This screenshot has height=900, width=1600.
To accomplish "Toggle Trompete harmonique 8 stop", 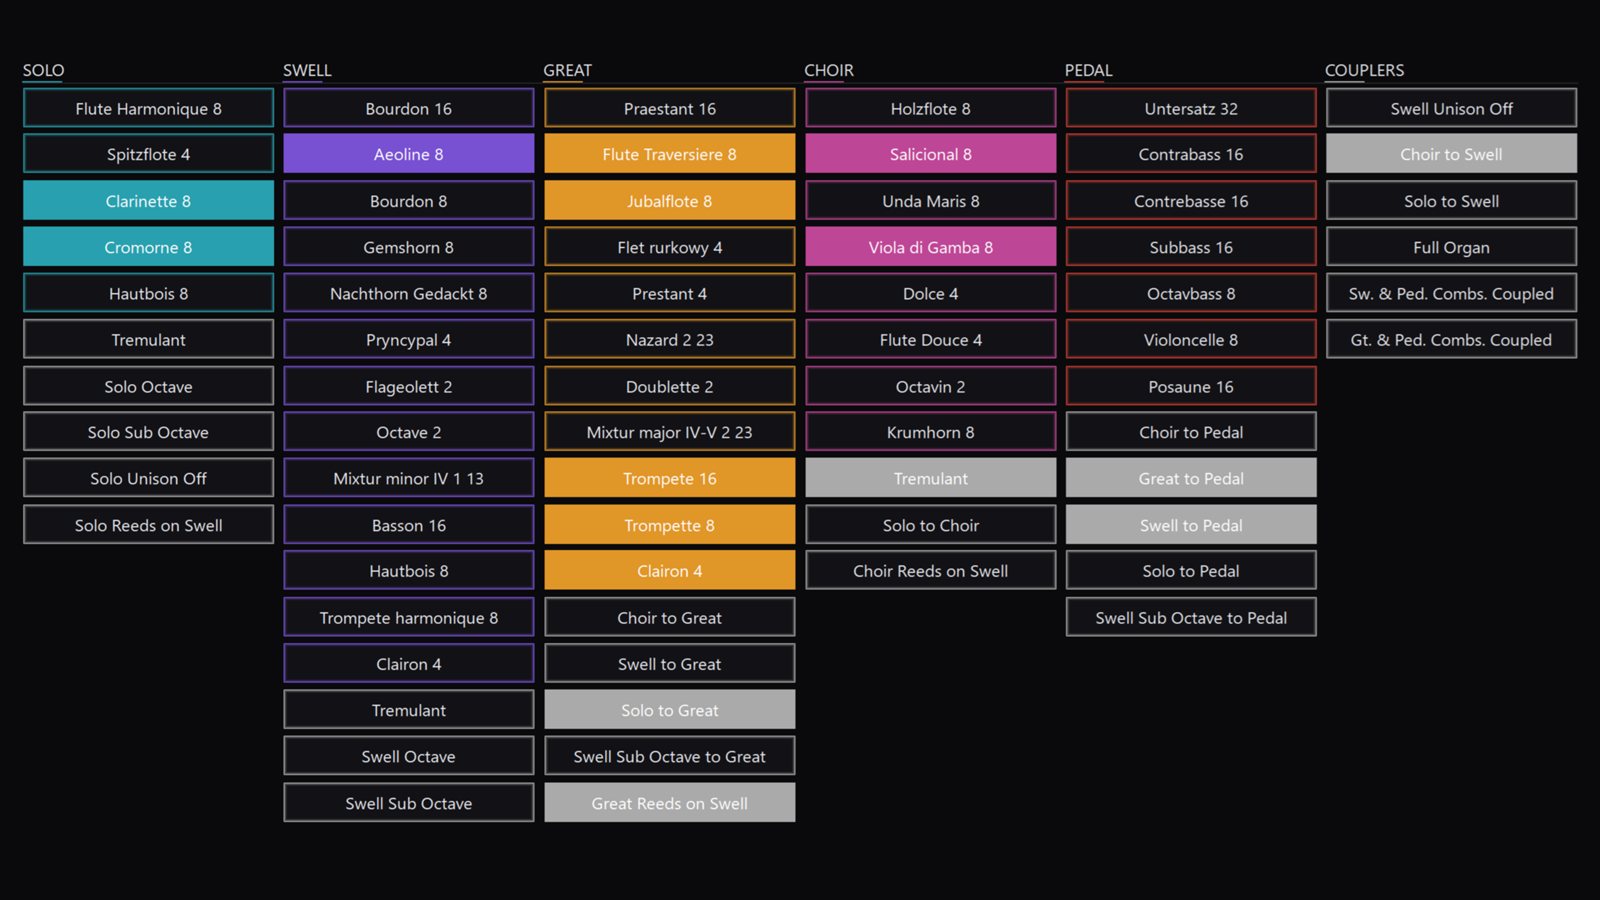I will [409, 617].
